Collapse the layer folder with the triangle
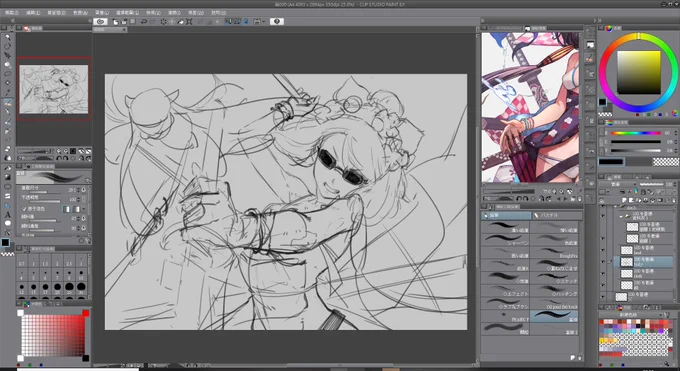The image size is (680, 371). 621,216
